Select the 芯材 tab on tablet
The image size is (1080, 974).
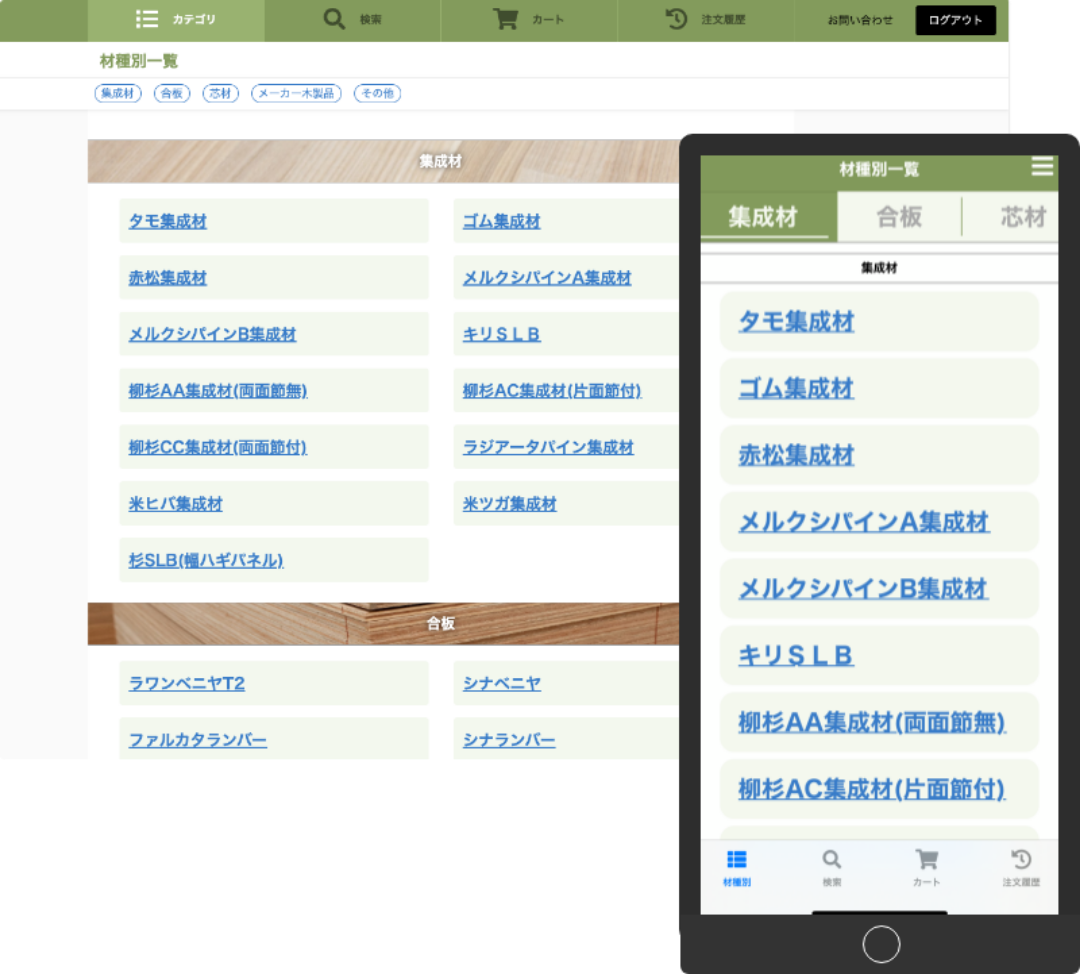pos(1022,217)
